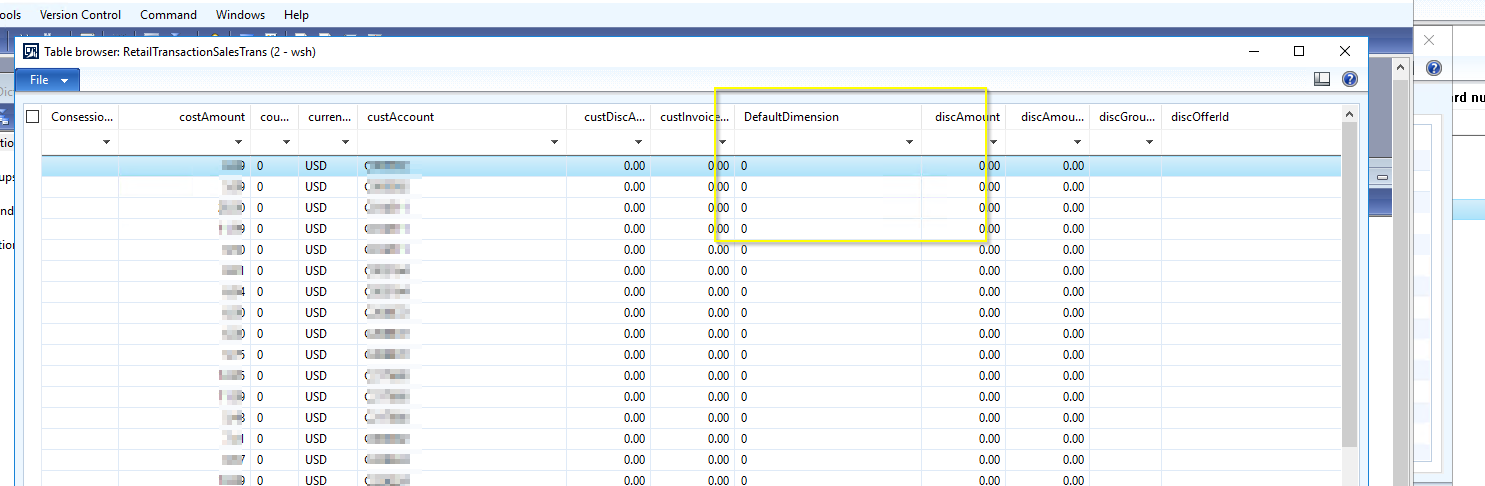Viewport: 1485px width, 486px height.
Task: Click the help icon in right panel
Action: [x=1433, y=68]
